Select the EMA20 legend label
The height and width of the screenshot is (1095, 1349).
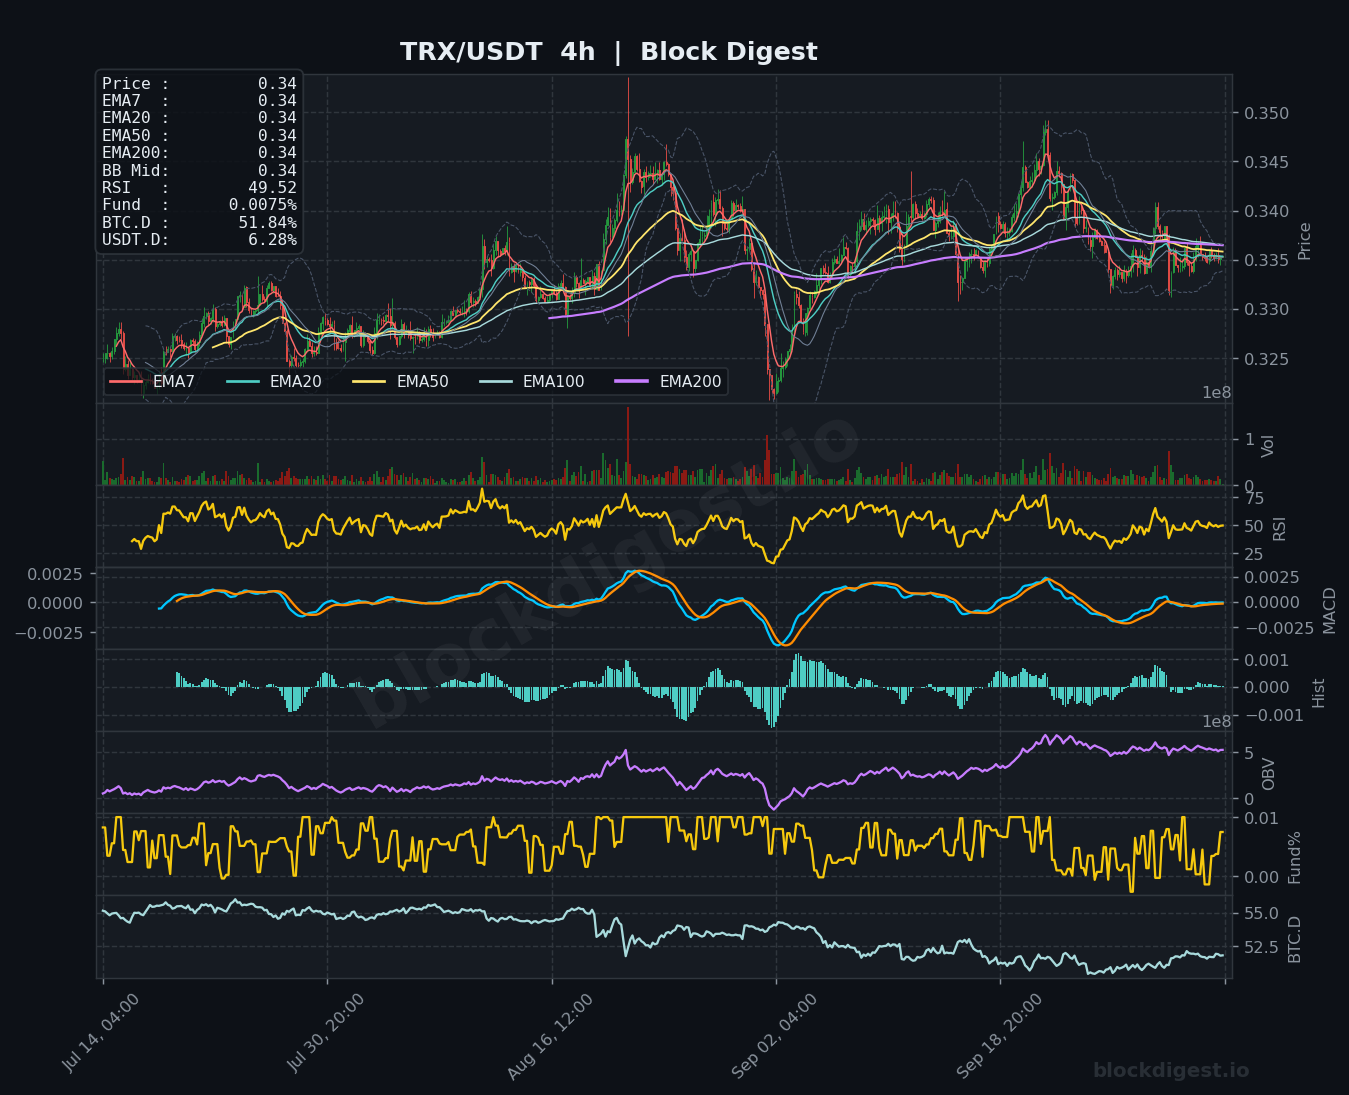296,382
